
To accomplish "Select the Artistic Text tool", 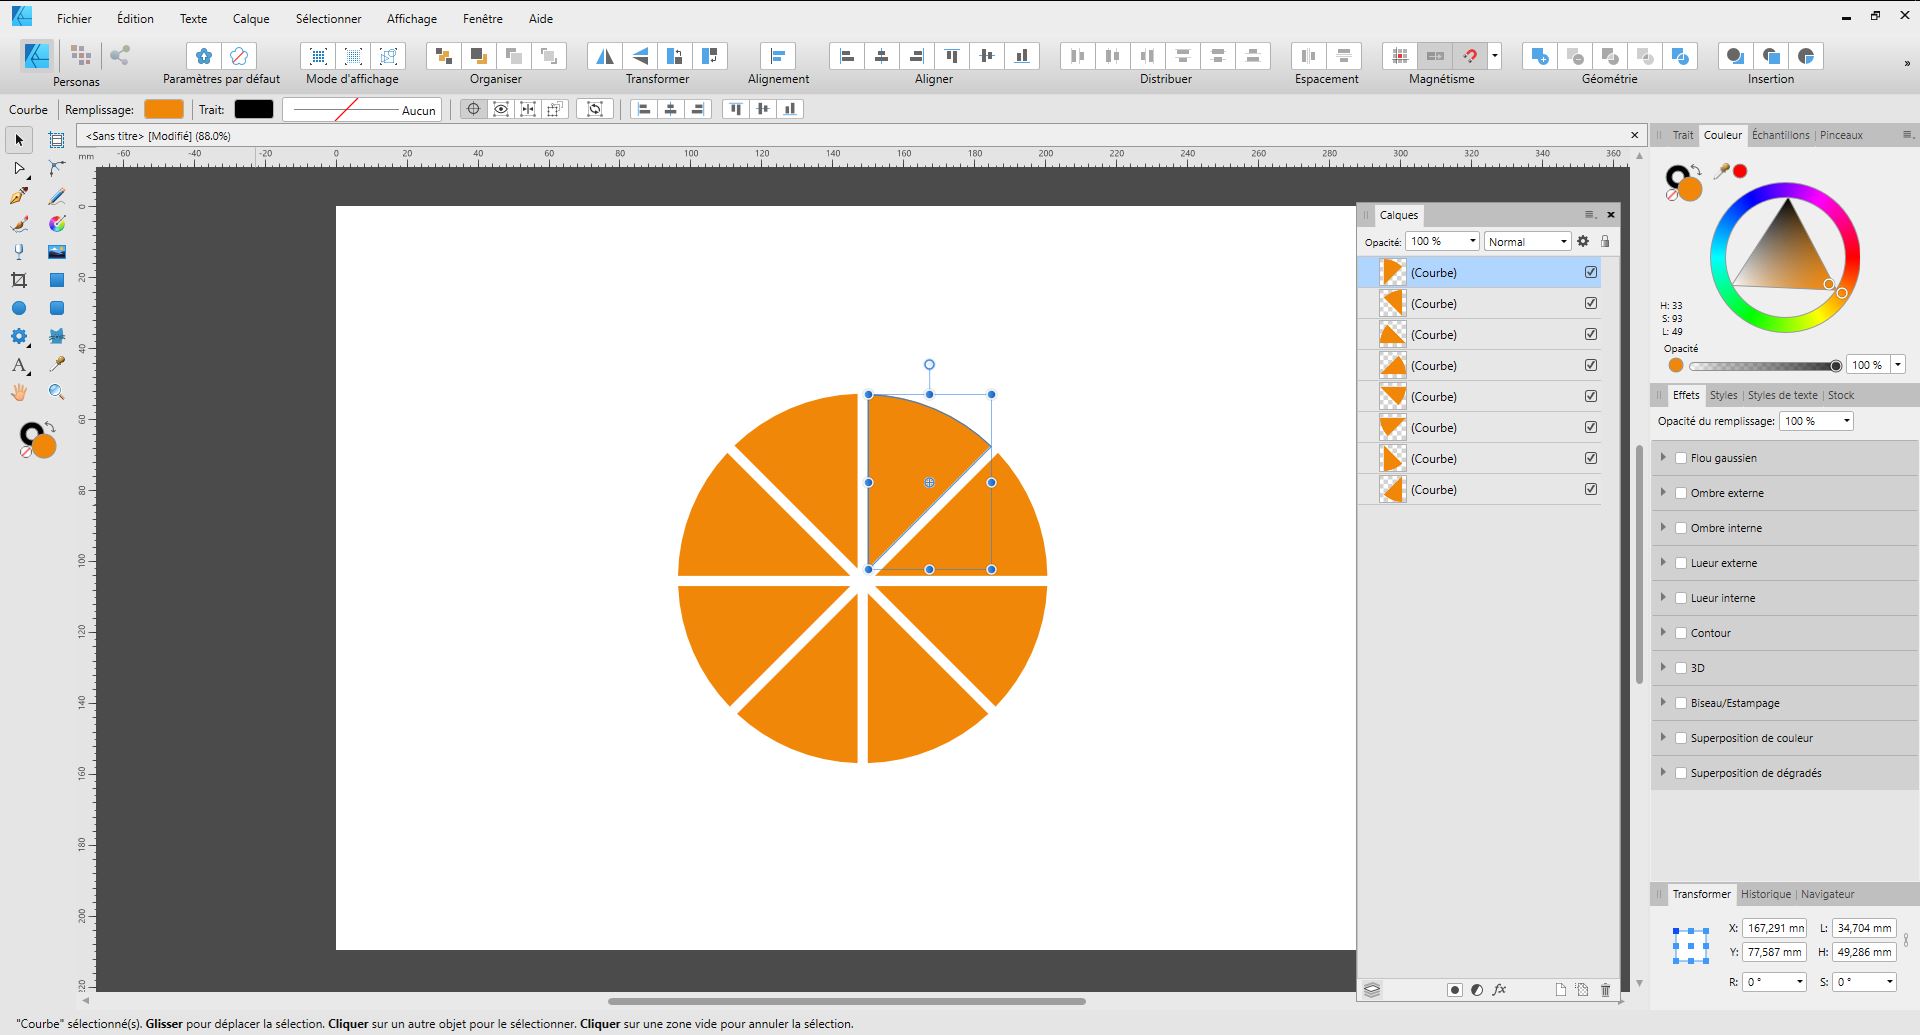I will coord(19,365).
